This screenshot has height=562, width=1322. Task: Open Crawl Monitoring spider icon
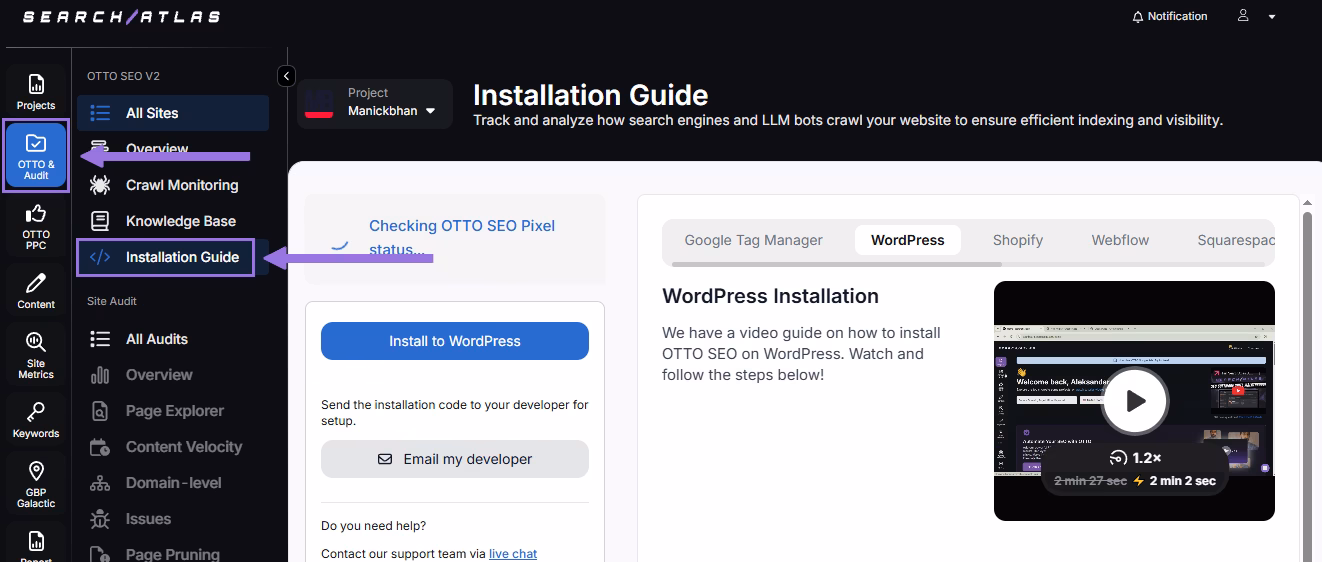tap(100, 185)
